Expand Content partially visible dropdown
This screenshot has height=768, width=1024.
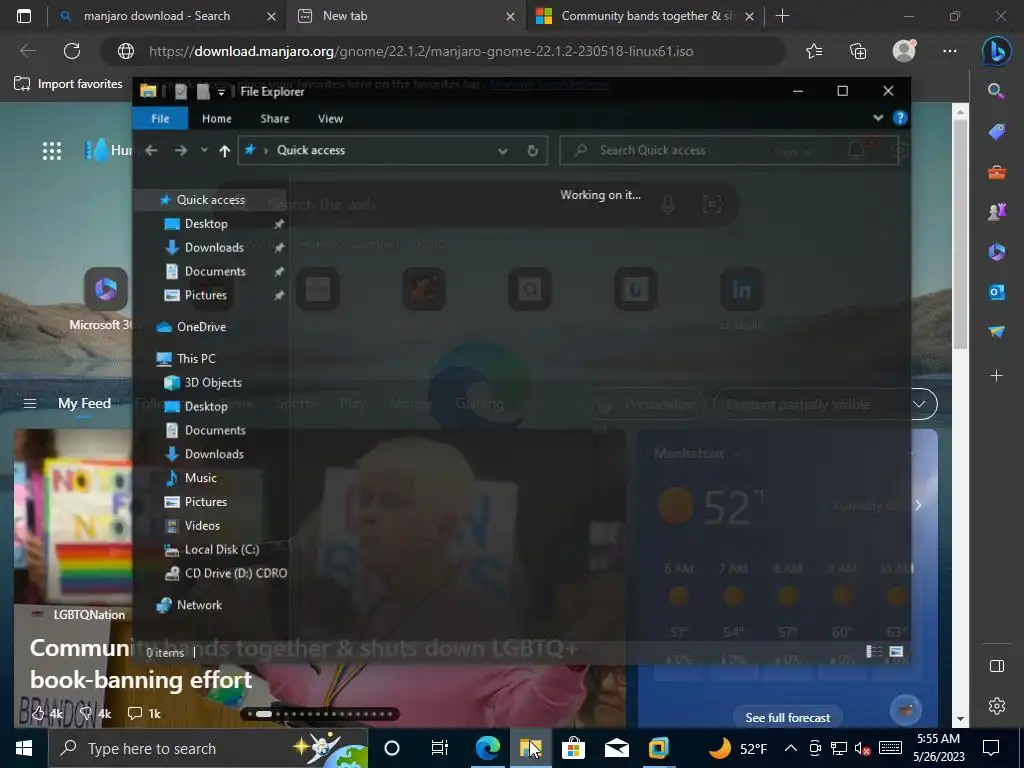[919, 404]
